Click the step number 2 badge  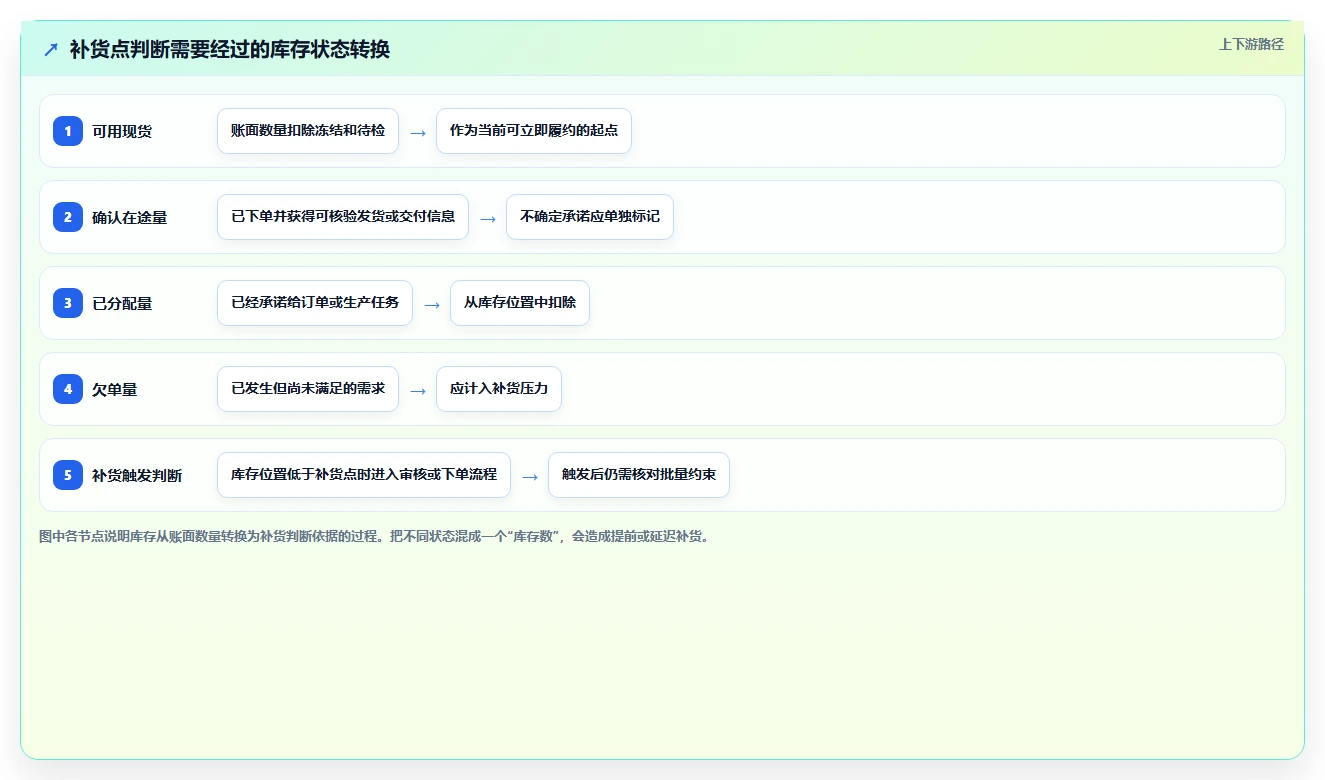click(x=68, y=216)
